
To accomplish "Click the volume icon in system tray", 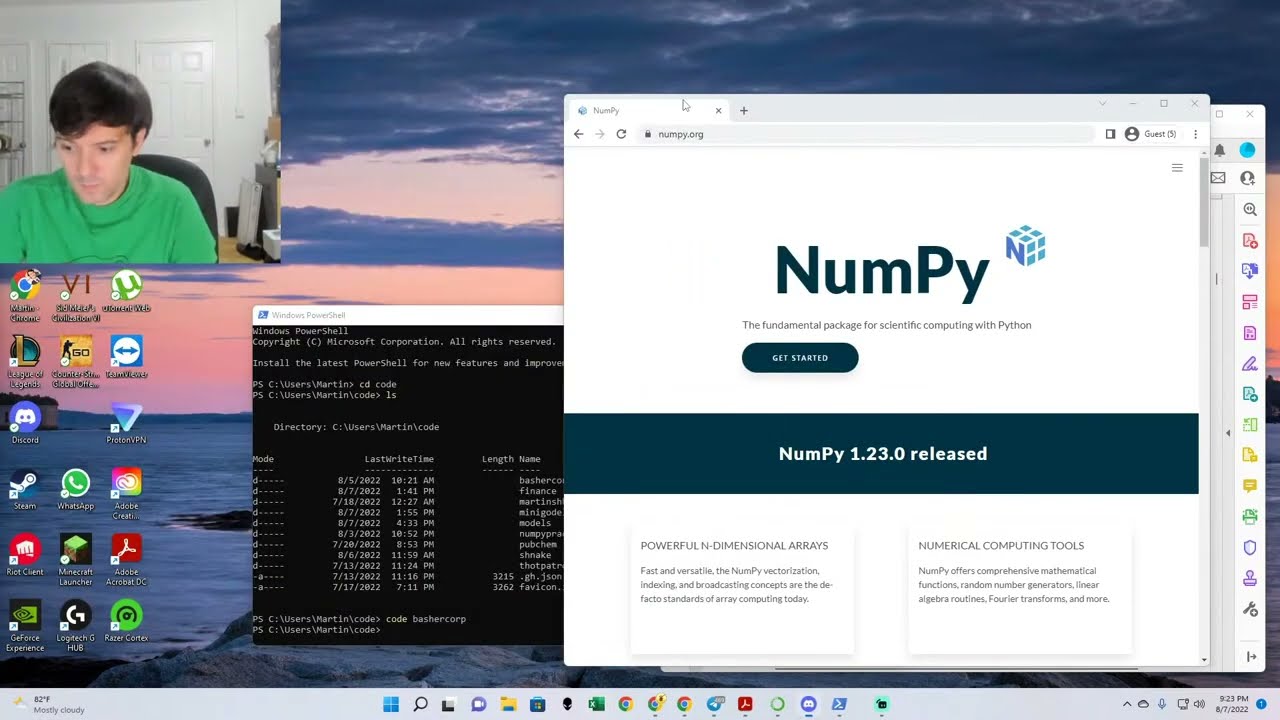I will pyautogui.click(x=1199, y=704).
